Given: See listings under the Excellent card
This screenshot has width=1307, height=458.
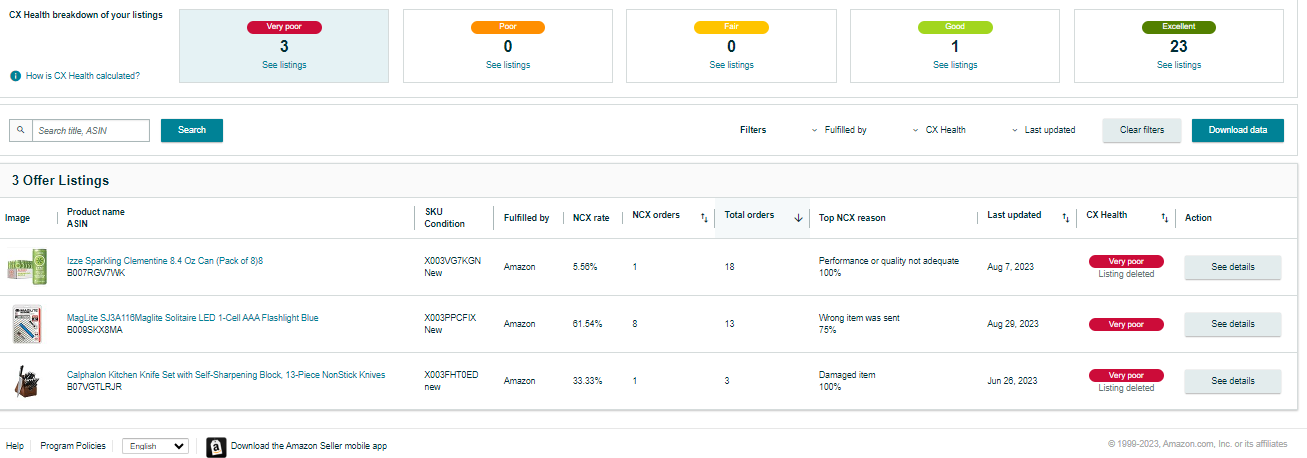Looking at the screenshot, I should (1179, 65).
